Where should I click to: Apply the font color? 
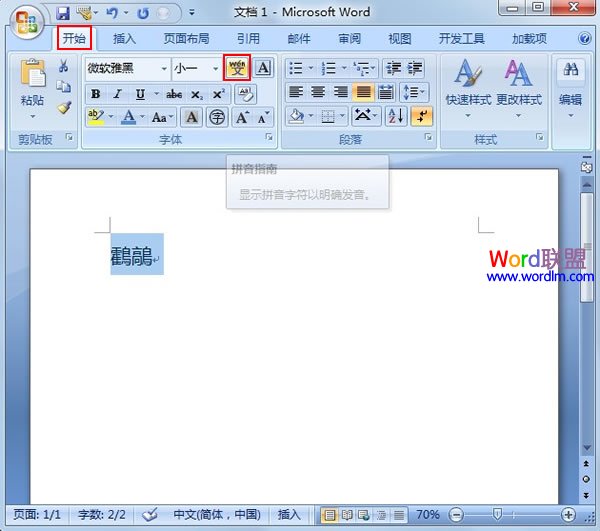pyautogui.click(x=129, y=117)
